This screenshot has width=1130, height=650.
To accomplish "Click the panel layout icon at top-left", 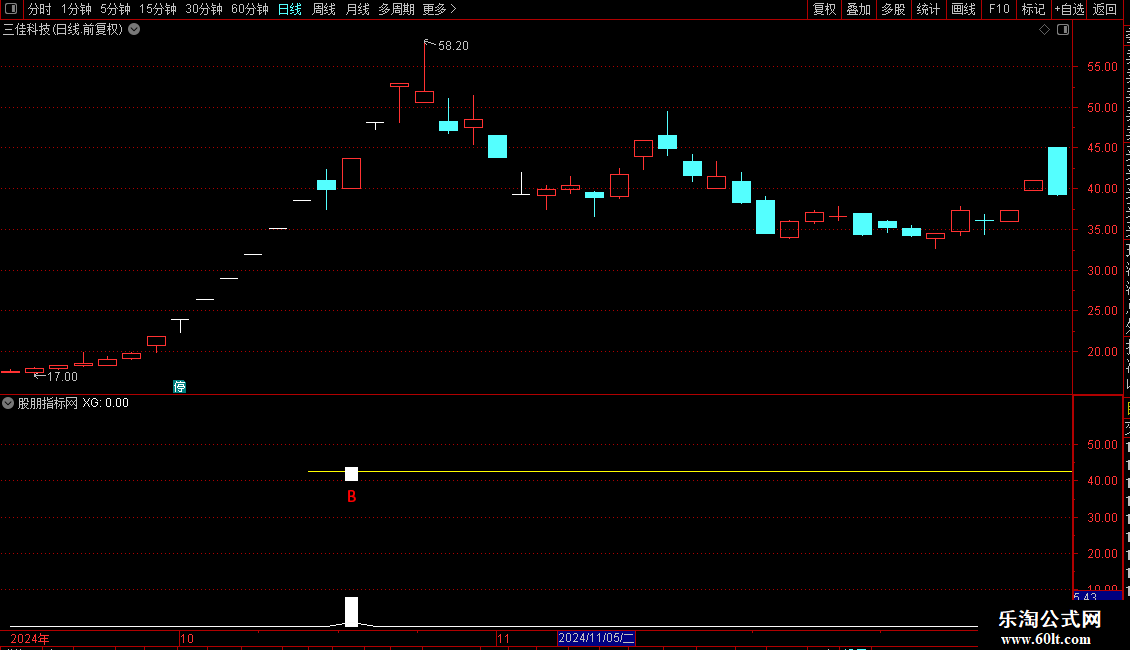I will point(11,9).
